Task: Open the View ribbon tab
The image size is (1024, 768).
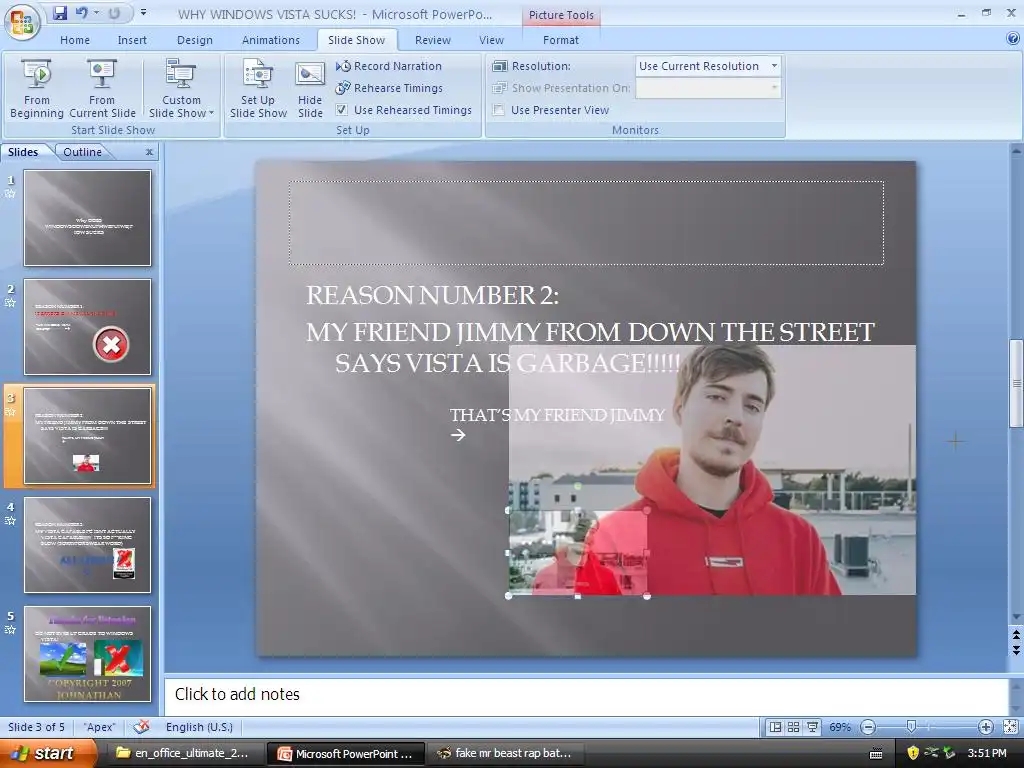Action: click(491, 40)
